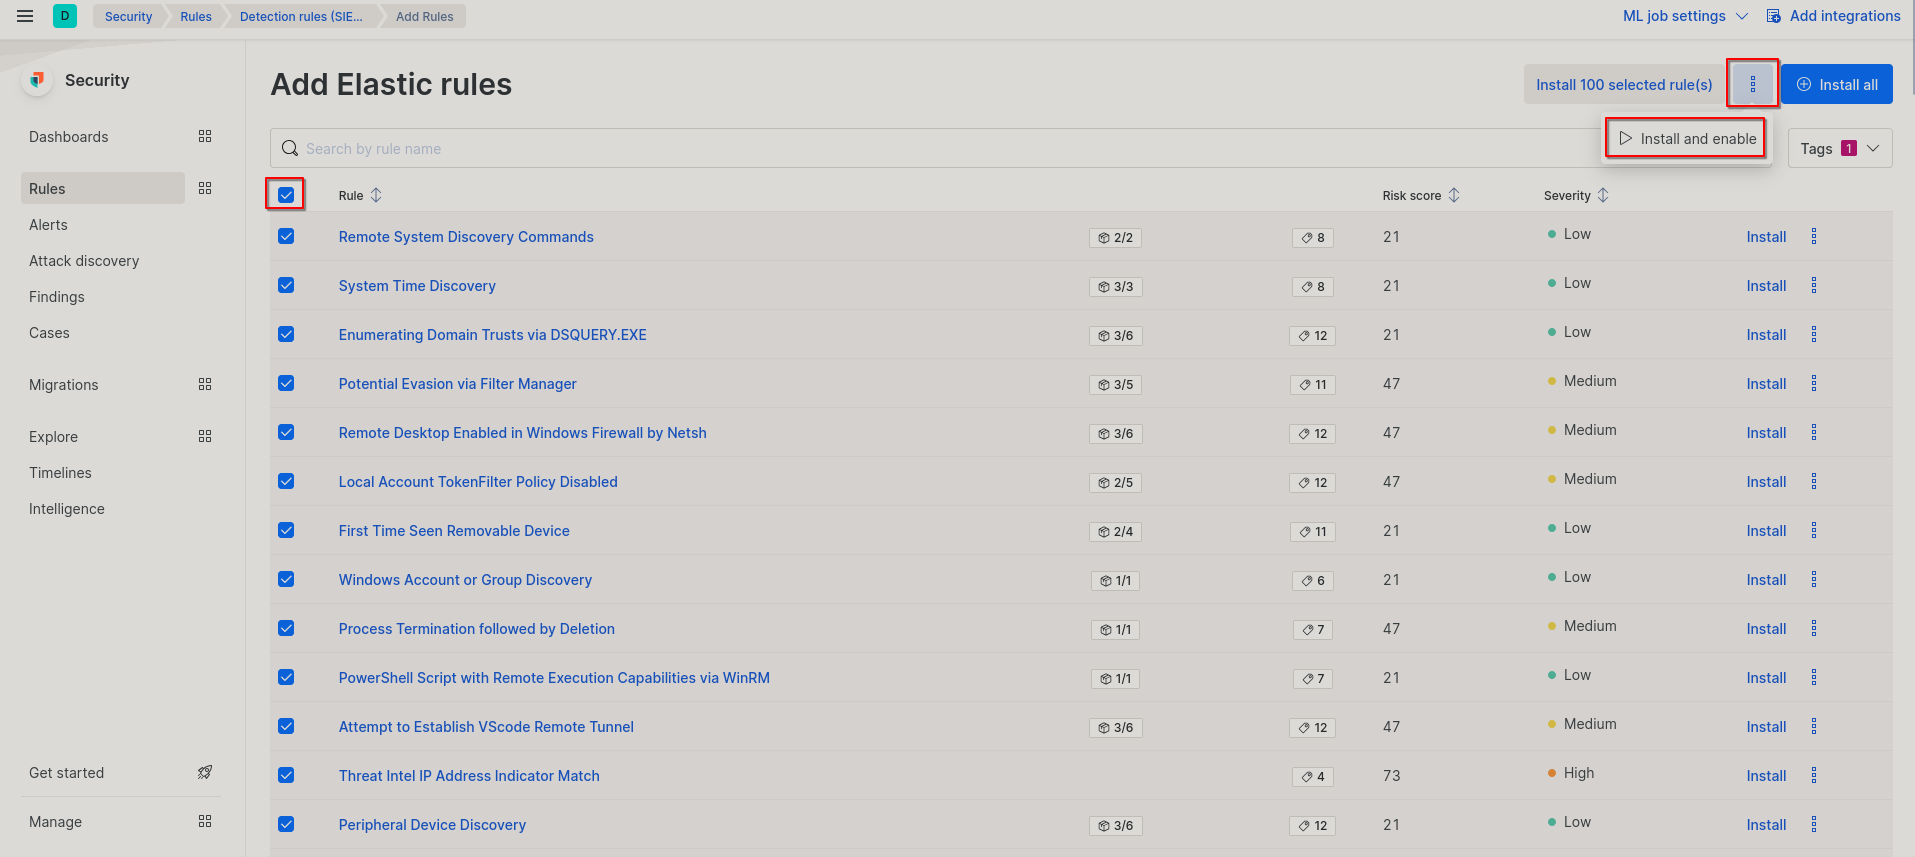Viewport: 1915px width, 857px height.
Task: Uncheck Attempt to Establish VScode Remote Tunnel checkbox
Action: 286,726
